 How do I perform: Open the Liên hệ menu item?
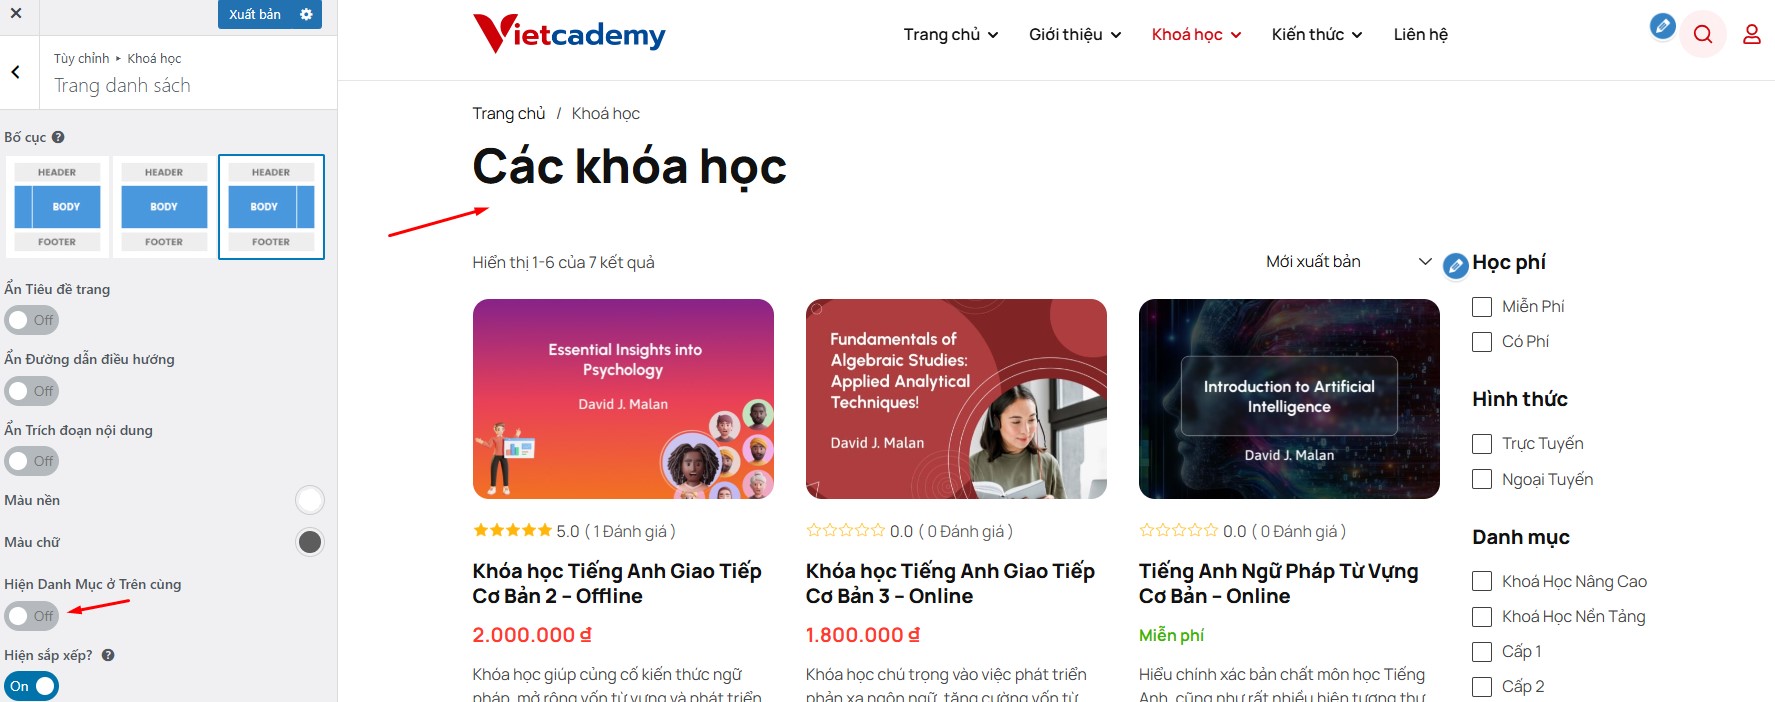tap(1420, 34)
